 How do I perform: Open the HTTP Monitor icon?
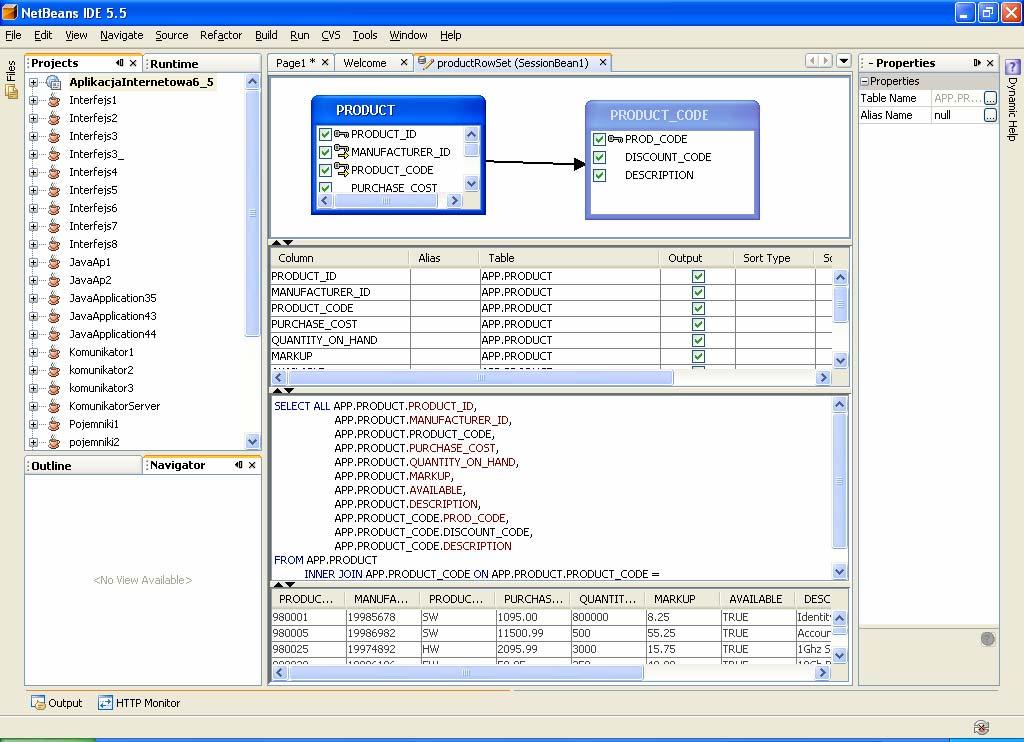[105, 703]
